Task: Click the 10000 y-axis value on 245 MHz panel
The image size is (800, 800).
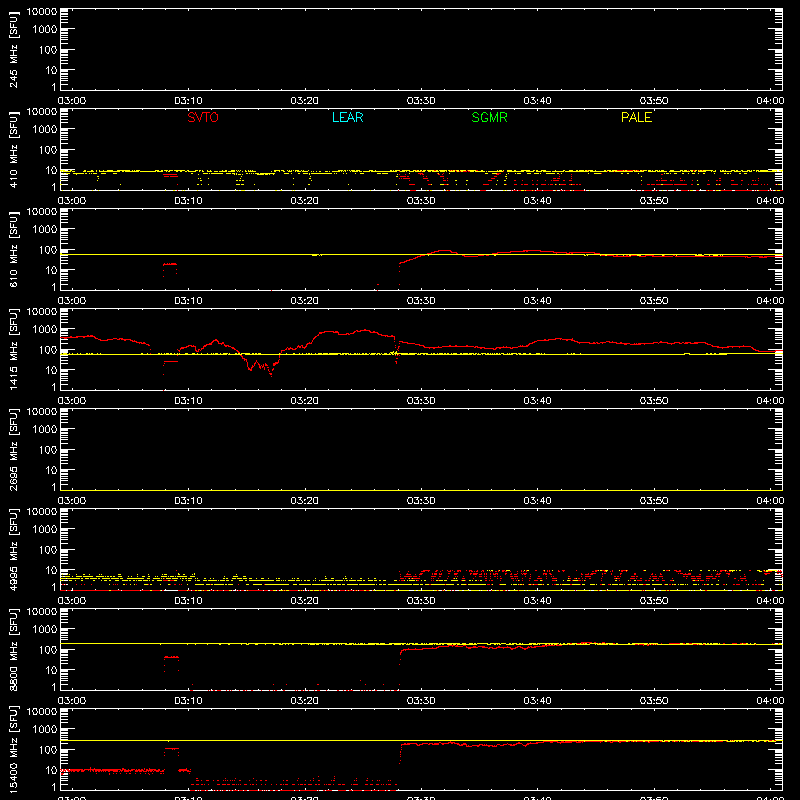Action: [42, 12]
